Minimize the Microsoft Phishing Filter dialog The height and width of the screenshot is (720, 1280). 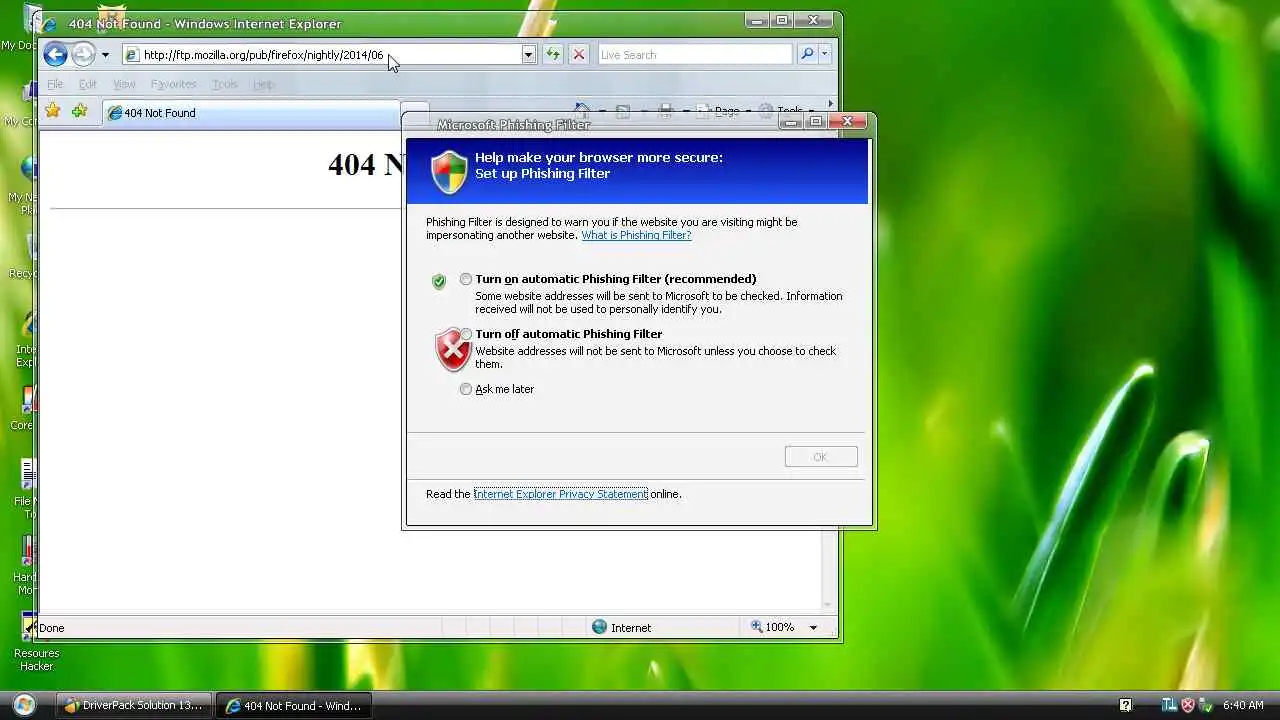(790, 122)
